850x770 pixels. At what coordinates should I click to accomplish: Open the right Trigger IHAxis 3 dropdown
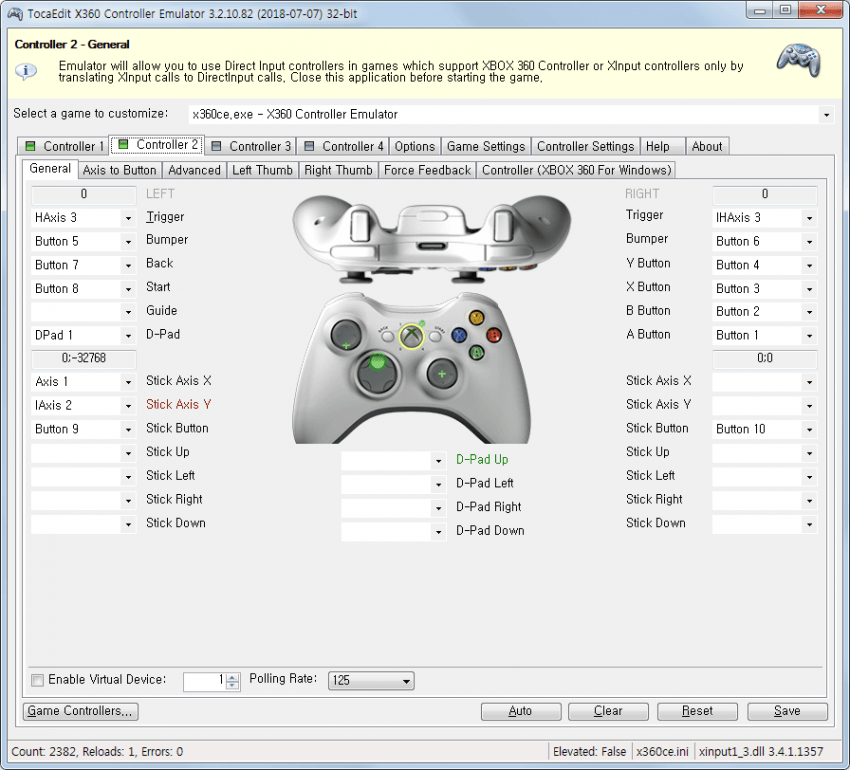point(809,218)
